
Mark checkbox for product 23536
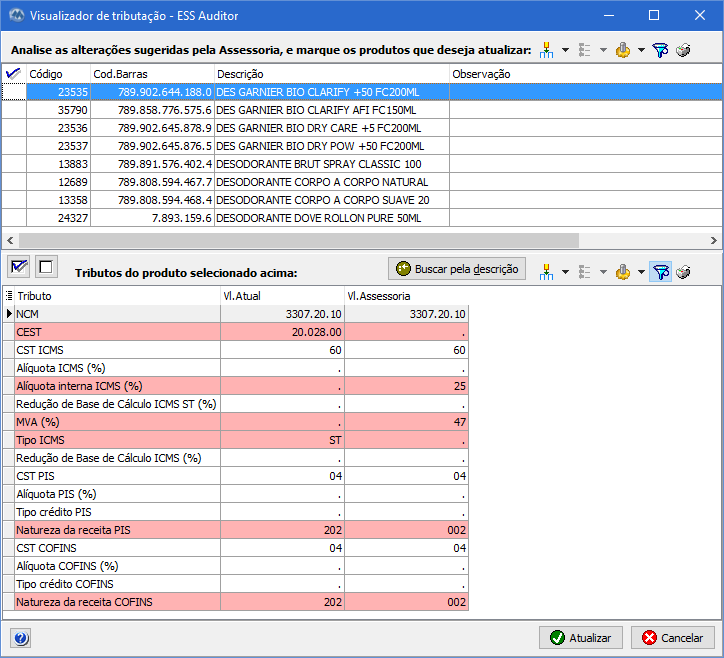(x=14, y=128)
